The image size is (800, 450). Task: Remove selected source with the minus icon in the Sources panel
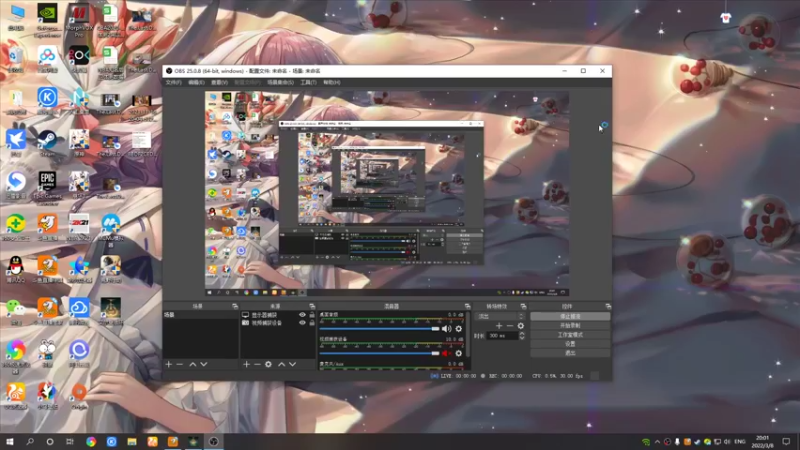(x=257, y=364)
